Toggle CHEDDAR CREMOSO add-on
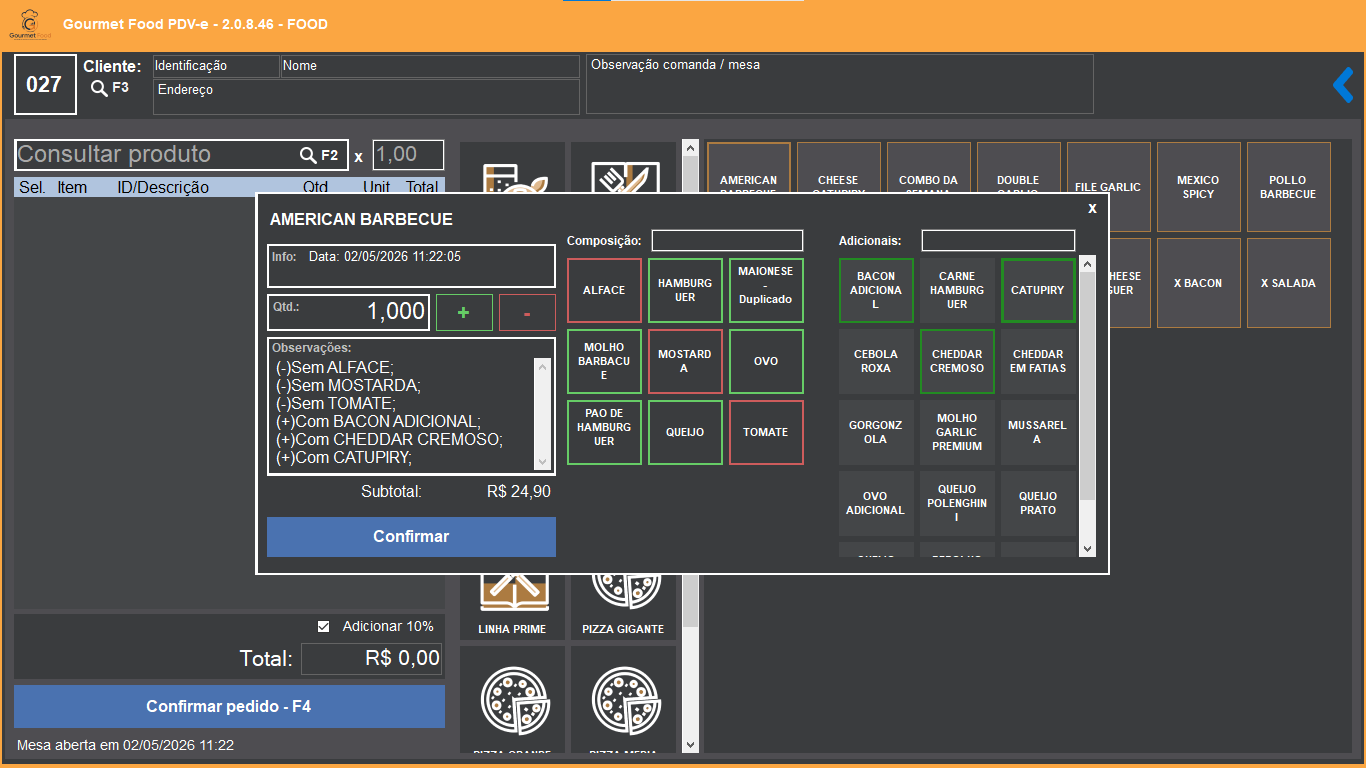 pos(957,361)
